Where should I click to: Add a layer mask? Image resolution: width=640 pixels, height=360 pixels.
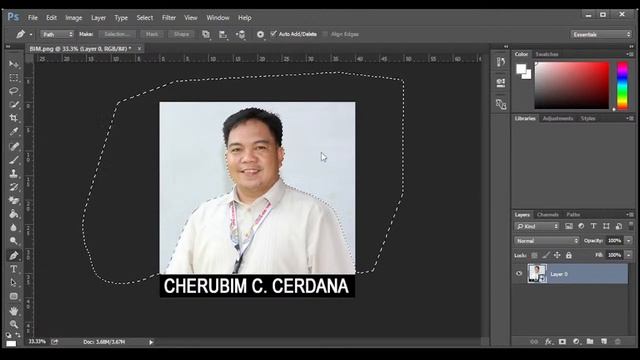(x=562, y=342)
